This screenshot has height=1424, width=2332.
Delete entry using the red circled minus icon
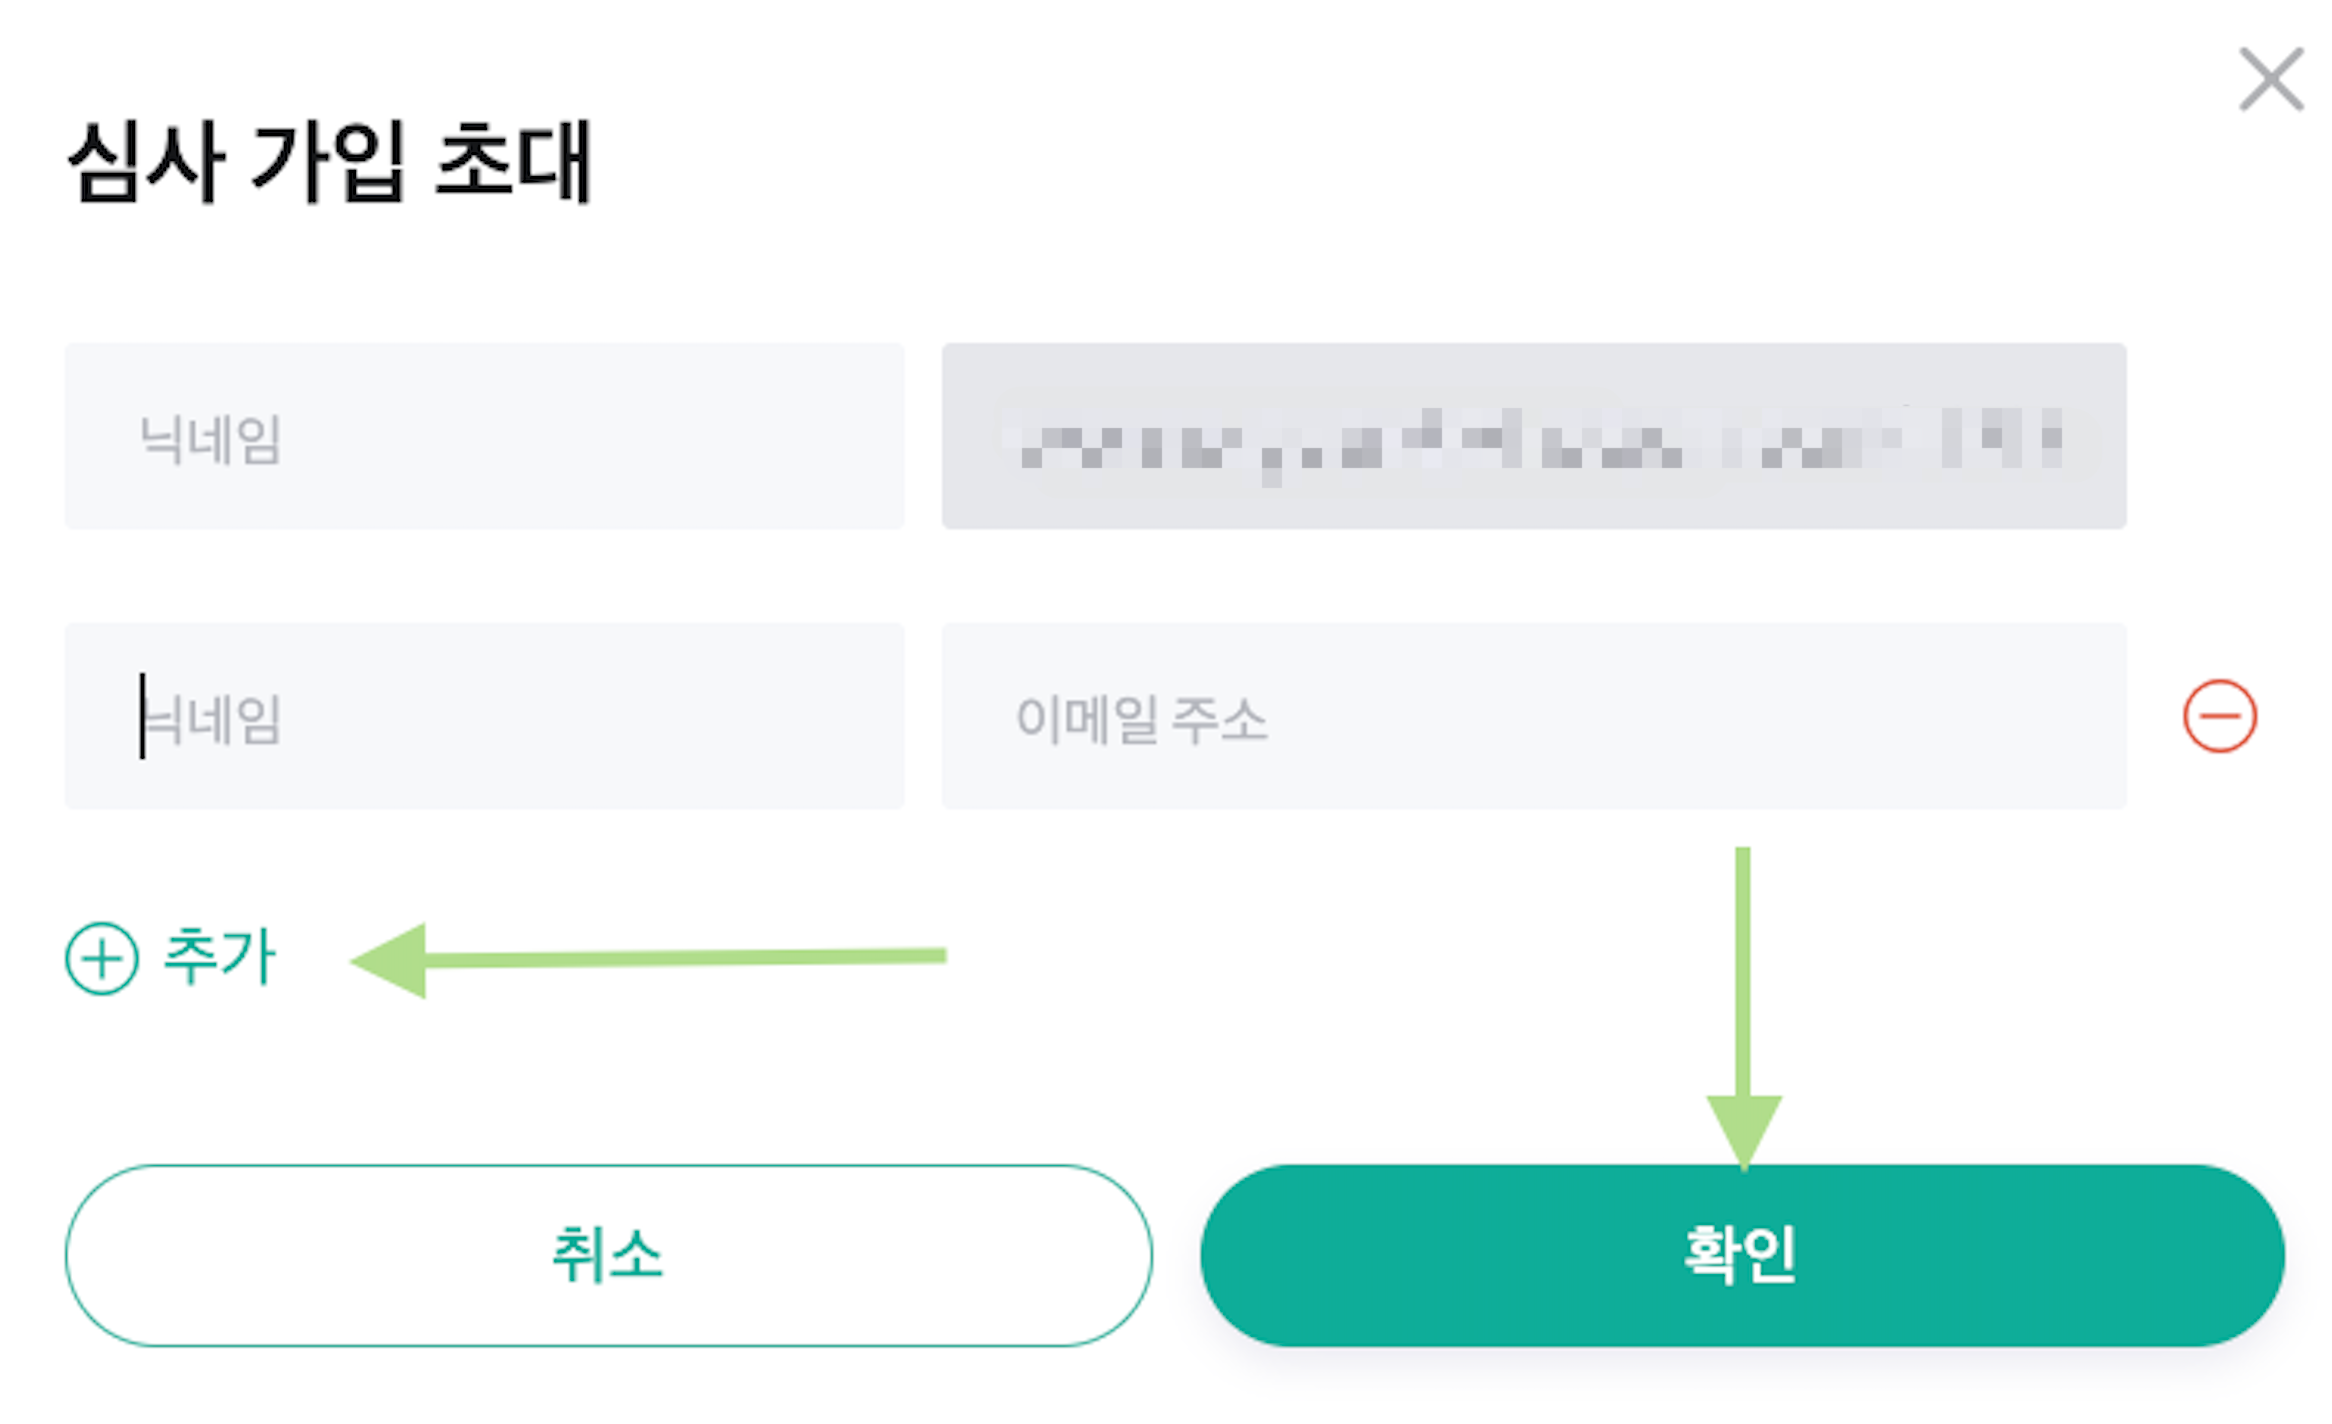coord(2219,716)
